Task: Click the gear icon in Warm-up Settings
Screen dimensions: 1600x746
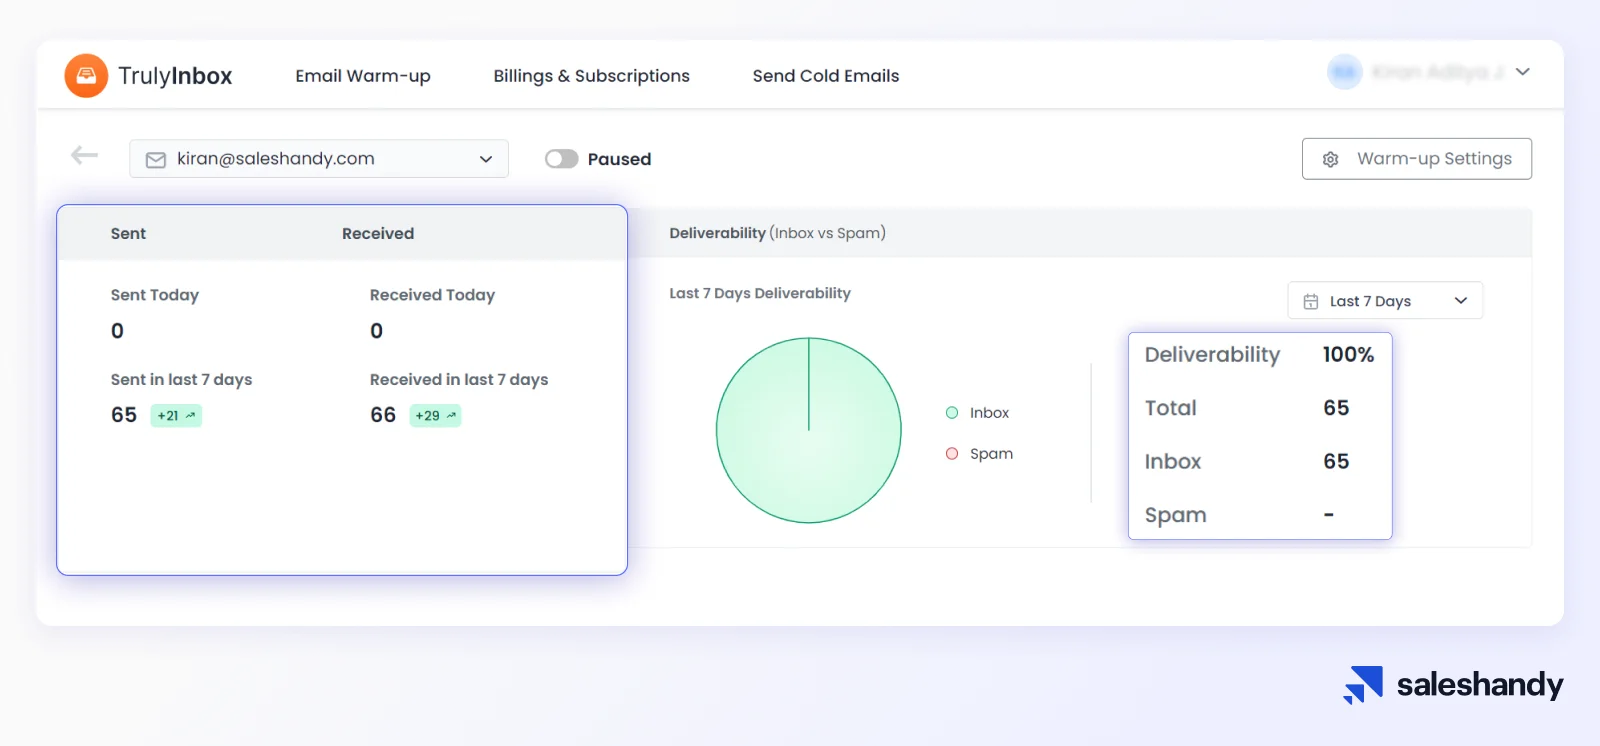Action: click(1330, 159)
